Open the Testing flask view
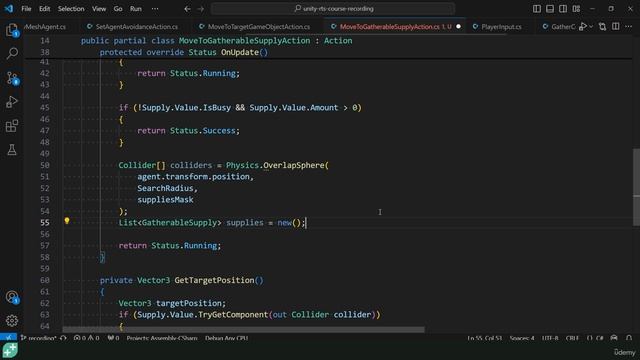The width and height of the screenshot is (640, 360). (x=12, y=150)
